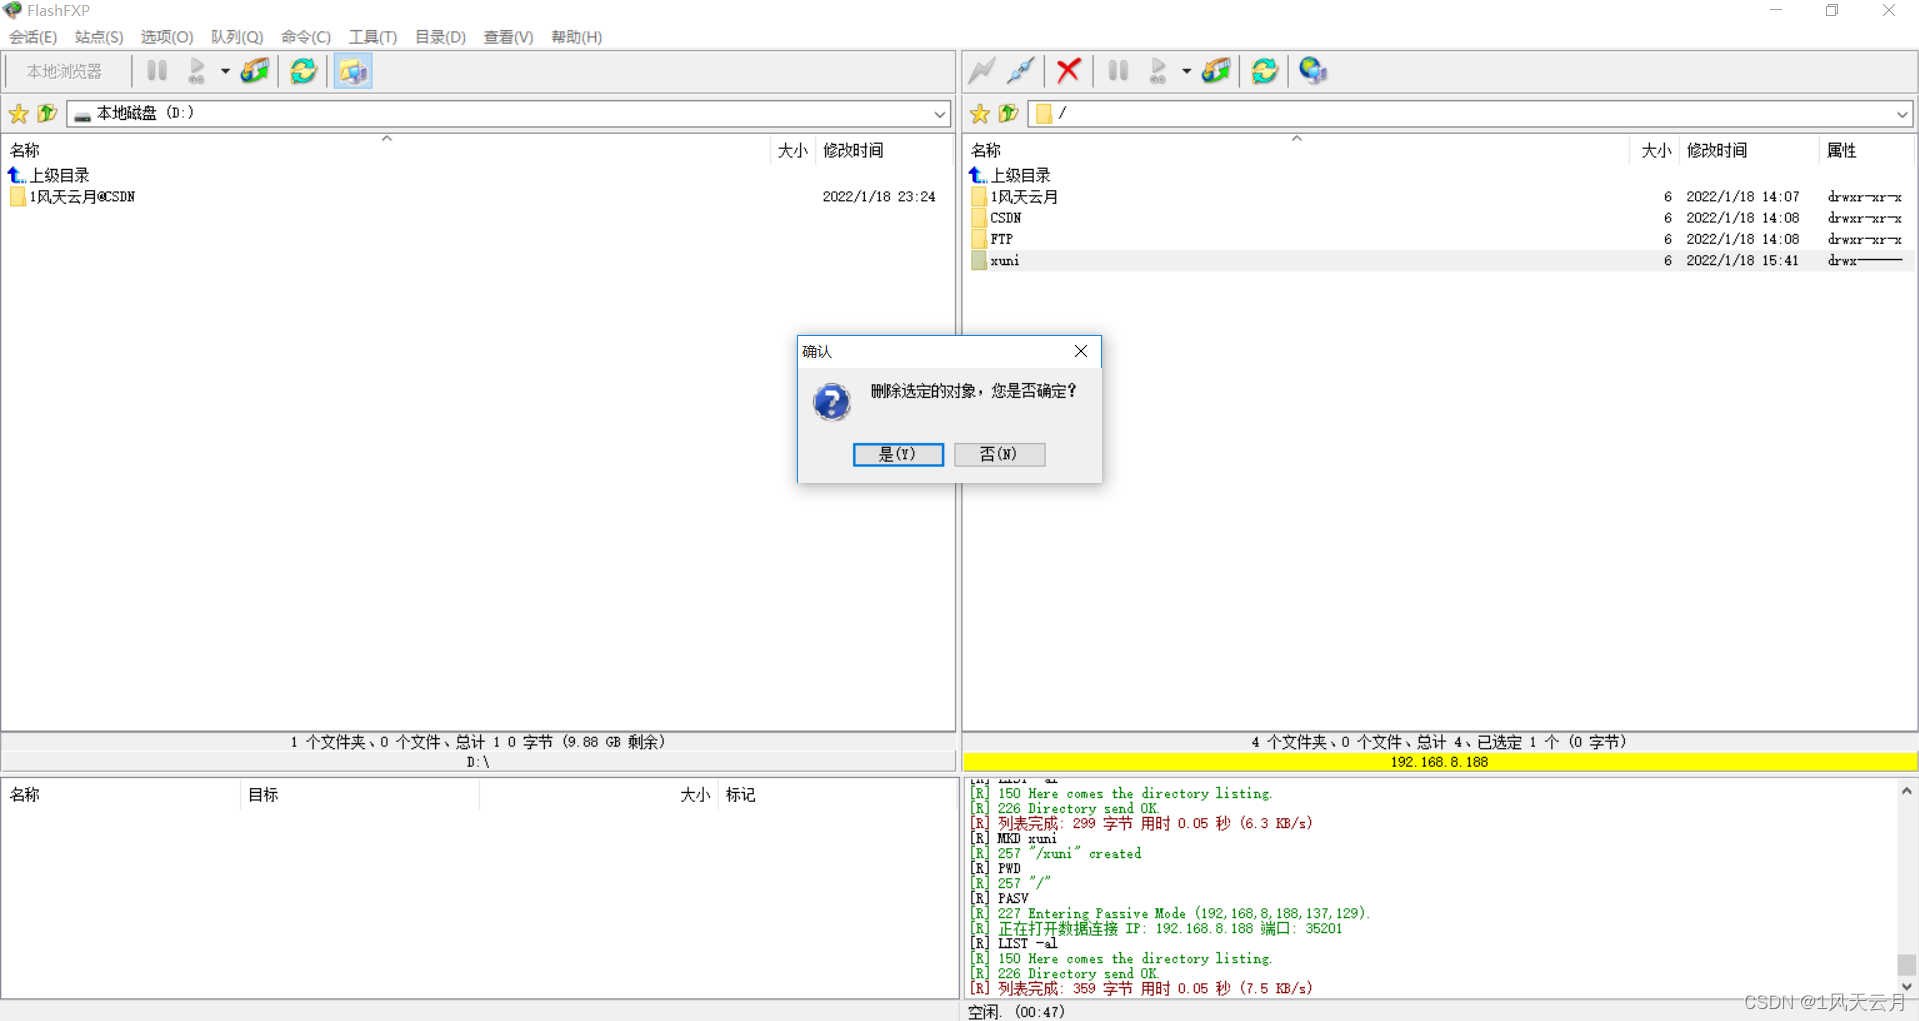Click the remote pane pause icon

coord(1118,71)
